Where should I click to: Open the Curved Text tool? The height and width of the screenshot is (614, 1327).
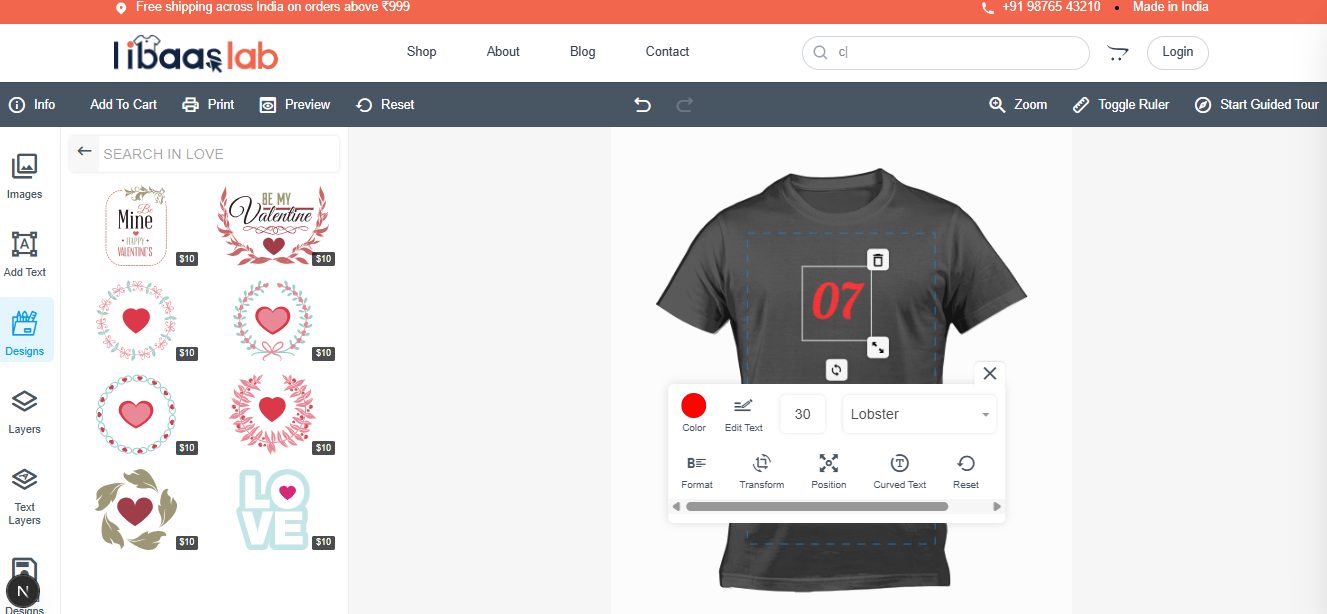tap(899, 471)
